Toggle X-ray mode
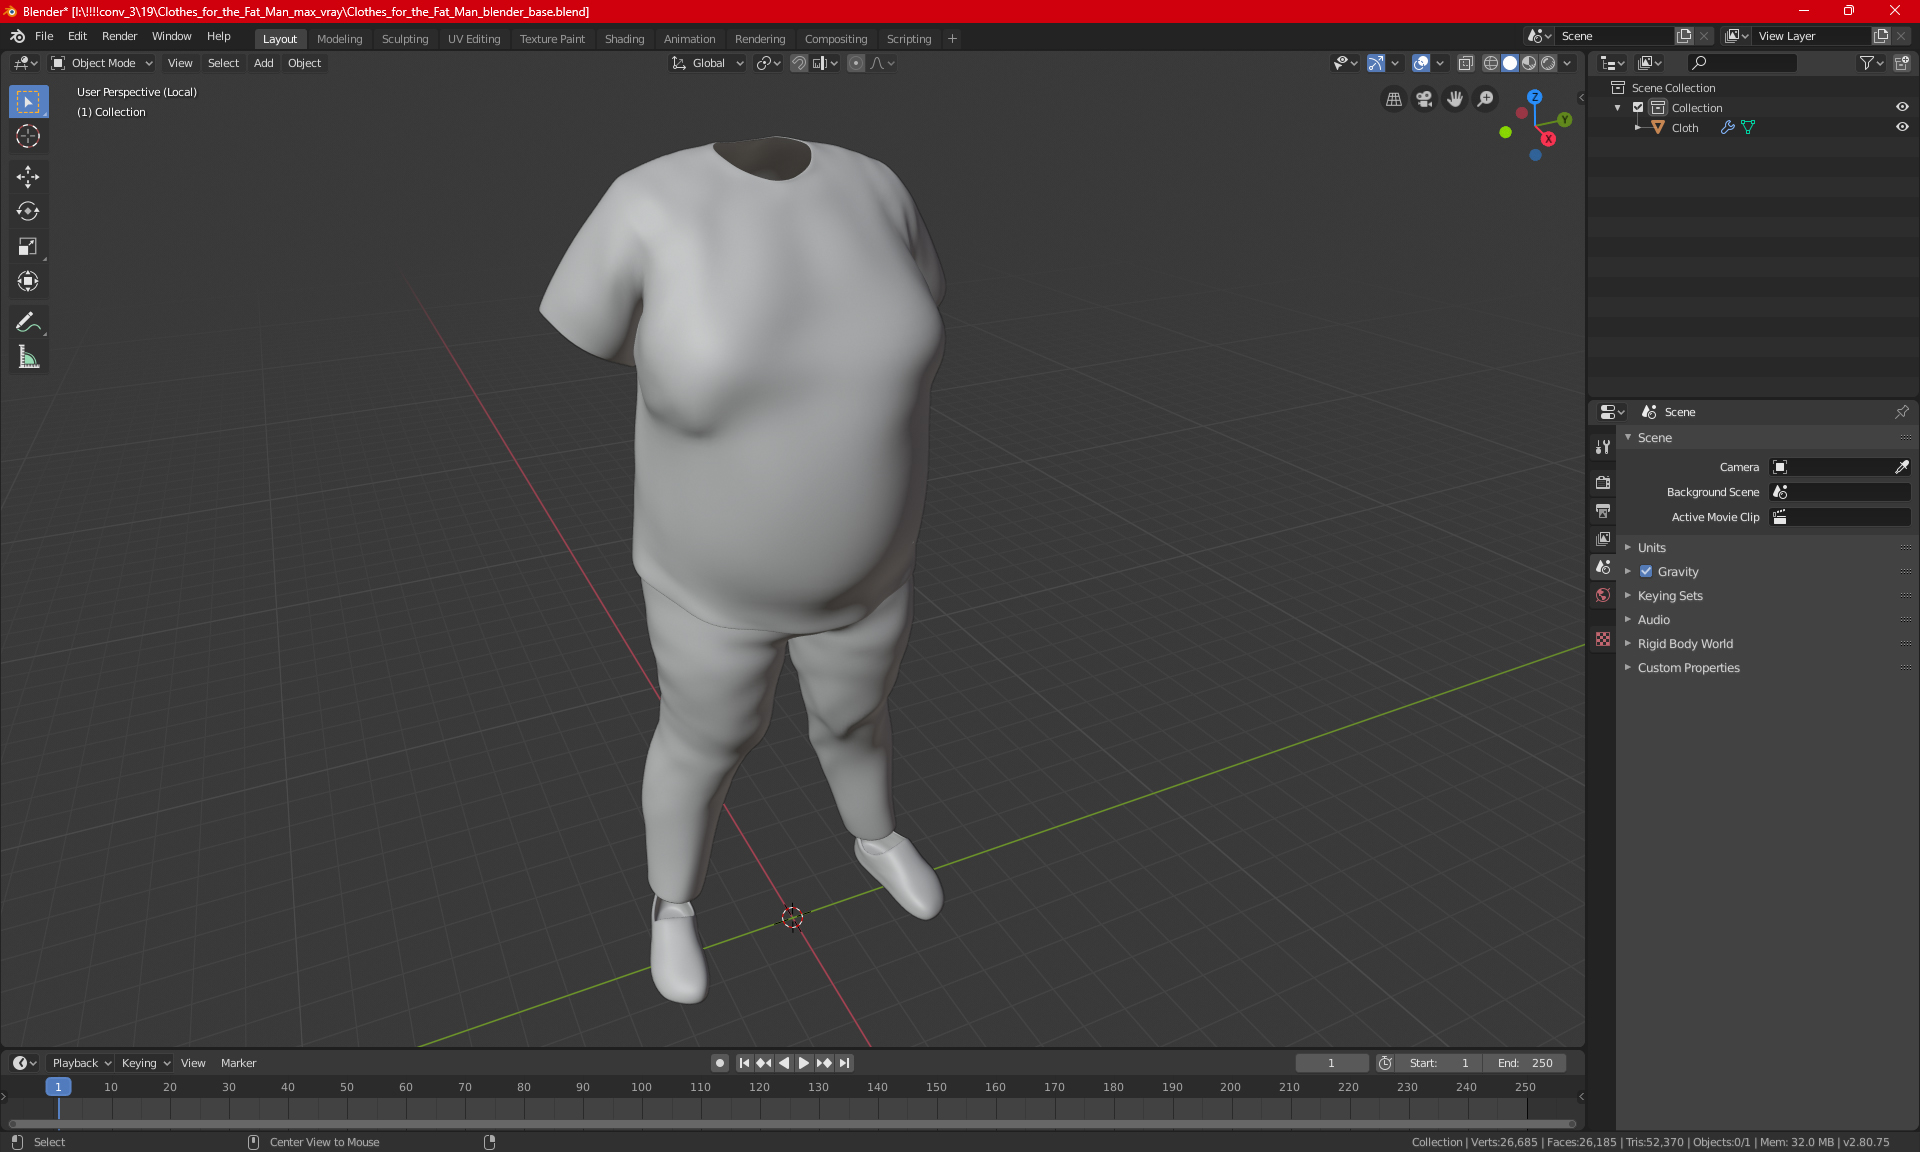Screen dimensions: 1920x1152 coord(1465,63)
